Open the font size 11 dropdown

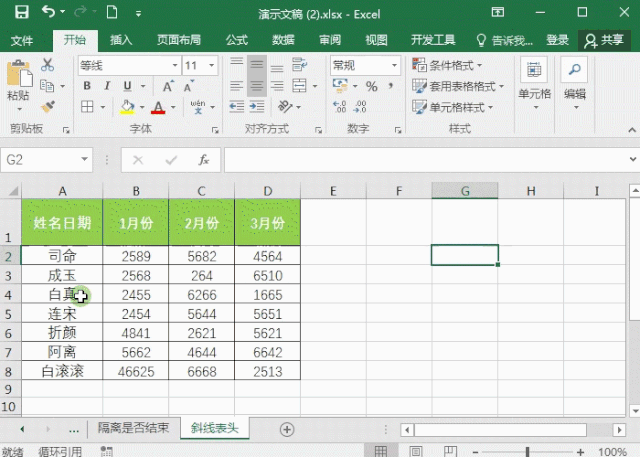pos(211,65)
